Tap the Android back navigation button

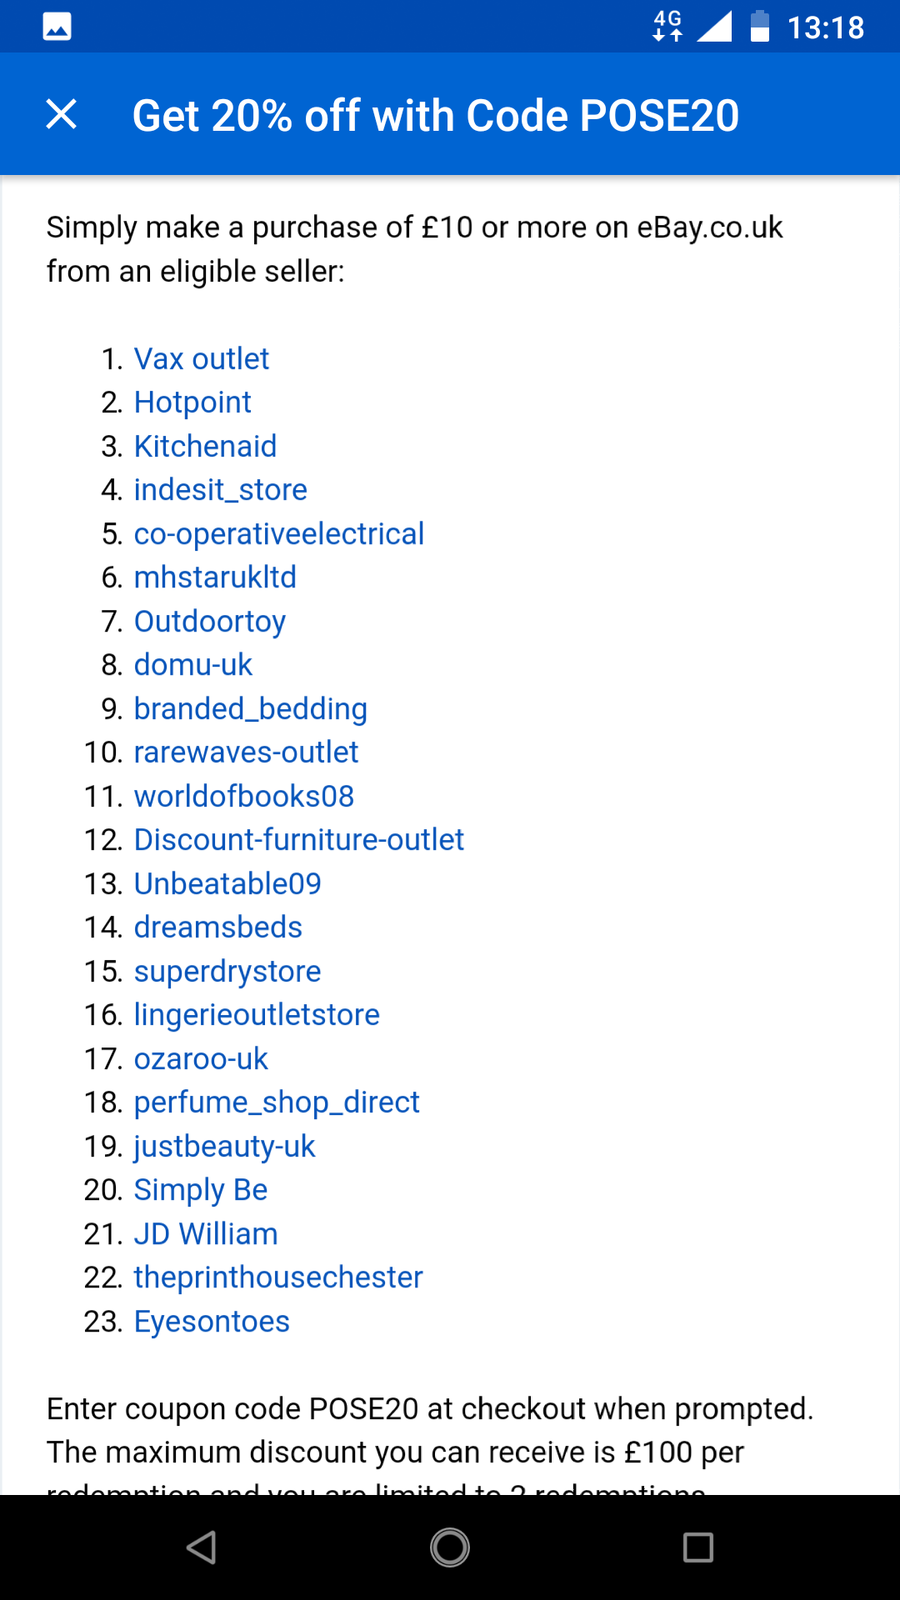[x=202, y=1547]
